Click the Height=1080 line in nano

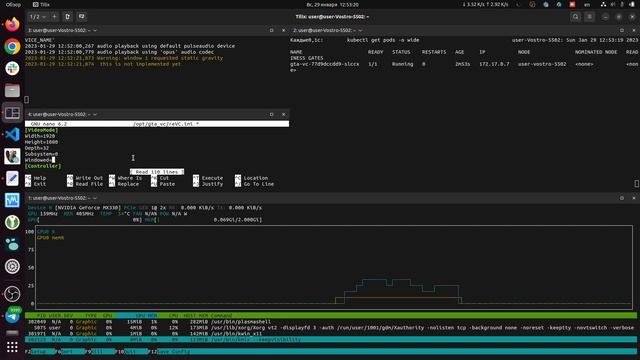(41, 142)
